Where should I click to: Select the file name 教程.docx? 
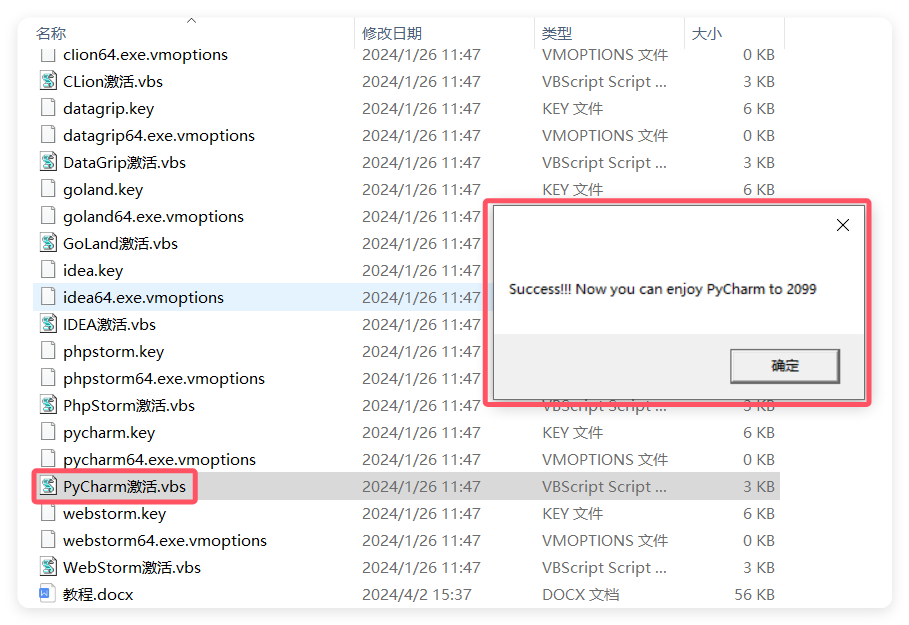point(98,595)
